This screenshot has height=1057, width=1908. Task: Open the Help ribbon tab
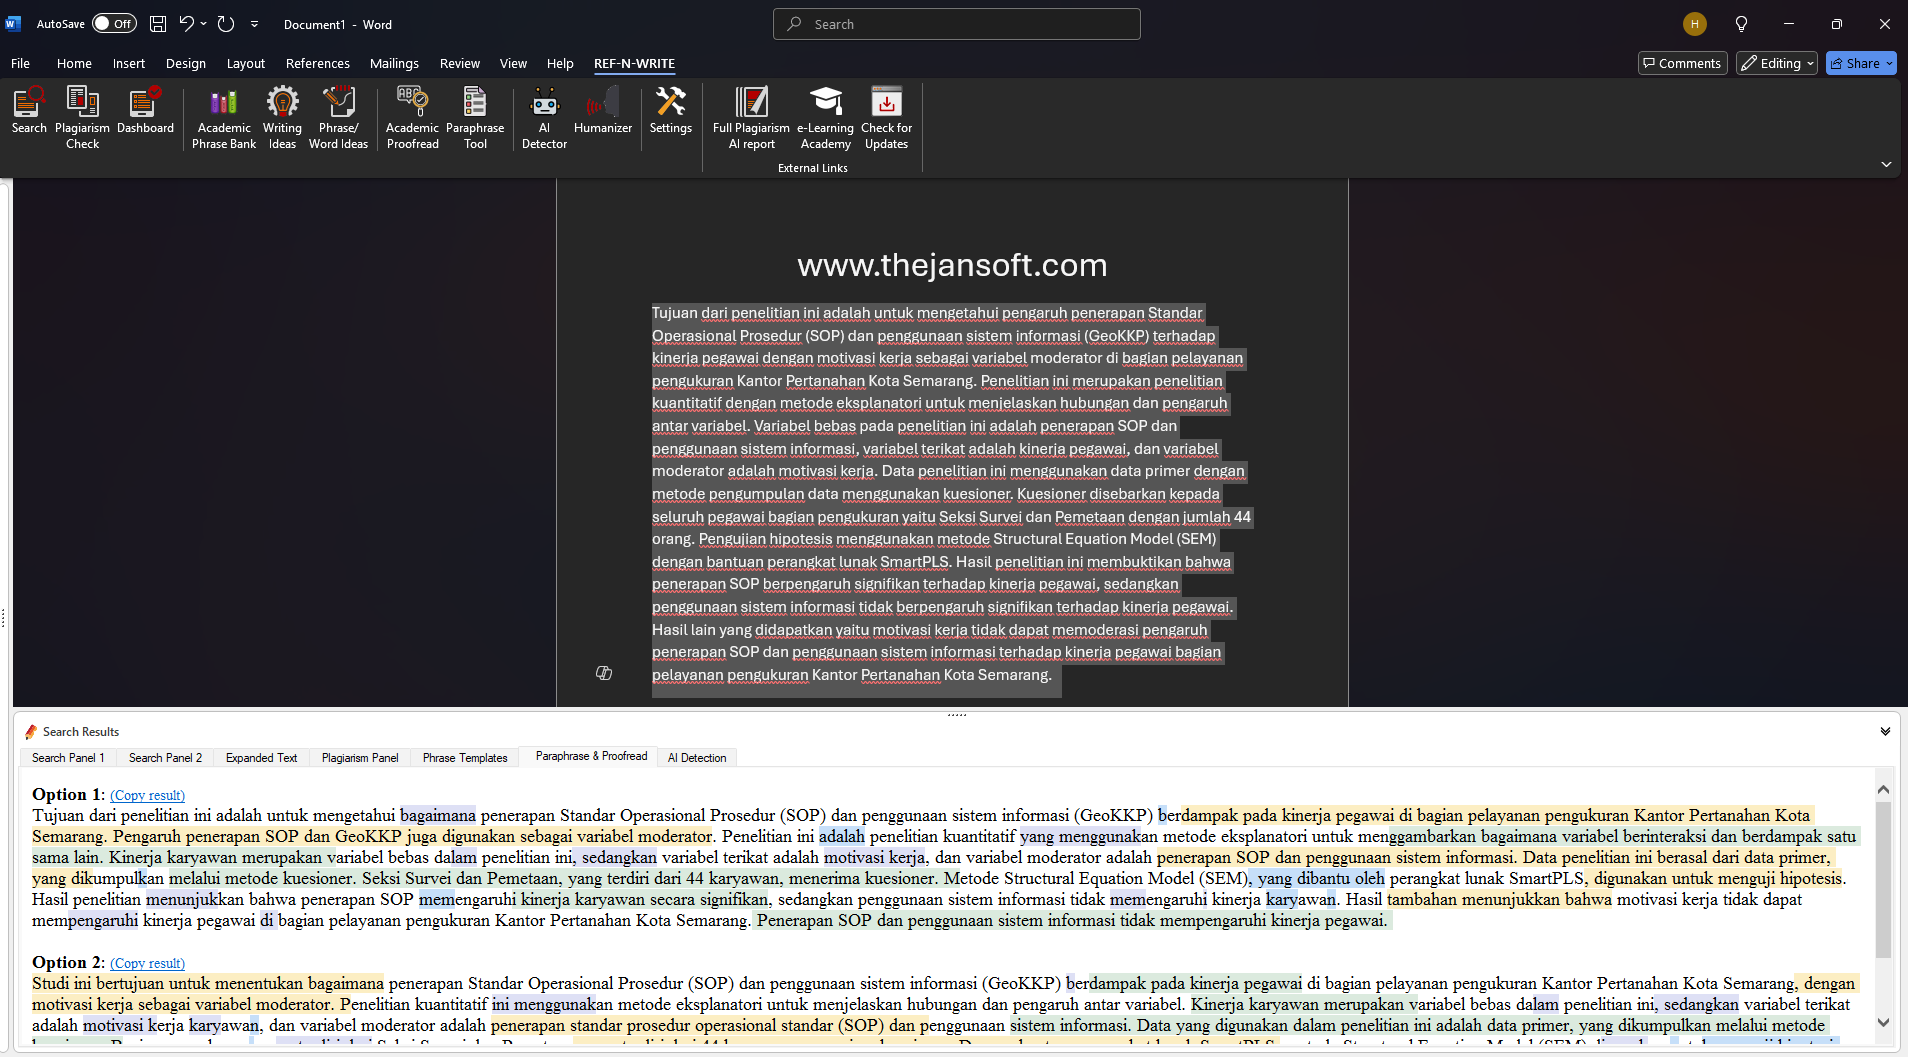pos(560,63)
